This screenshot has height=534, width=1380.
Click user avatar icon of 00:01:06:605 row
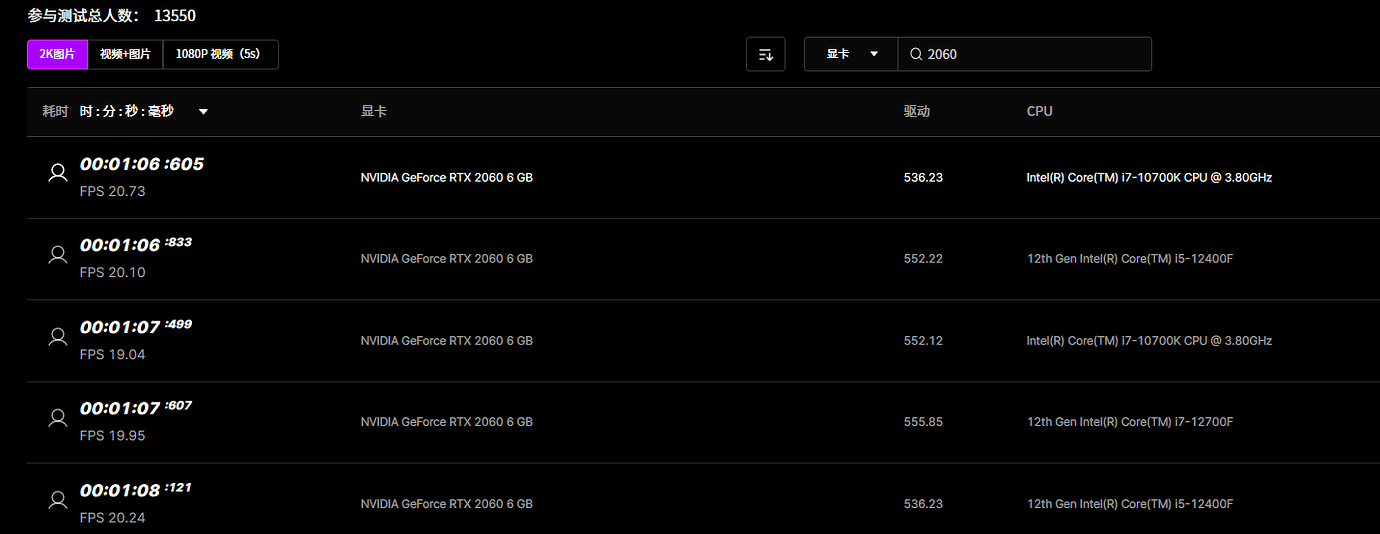click(58, 173)
